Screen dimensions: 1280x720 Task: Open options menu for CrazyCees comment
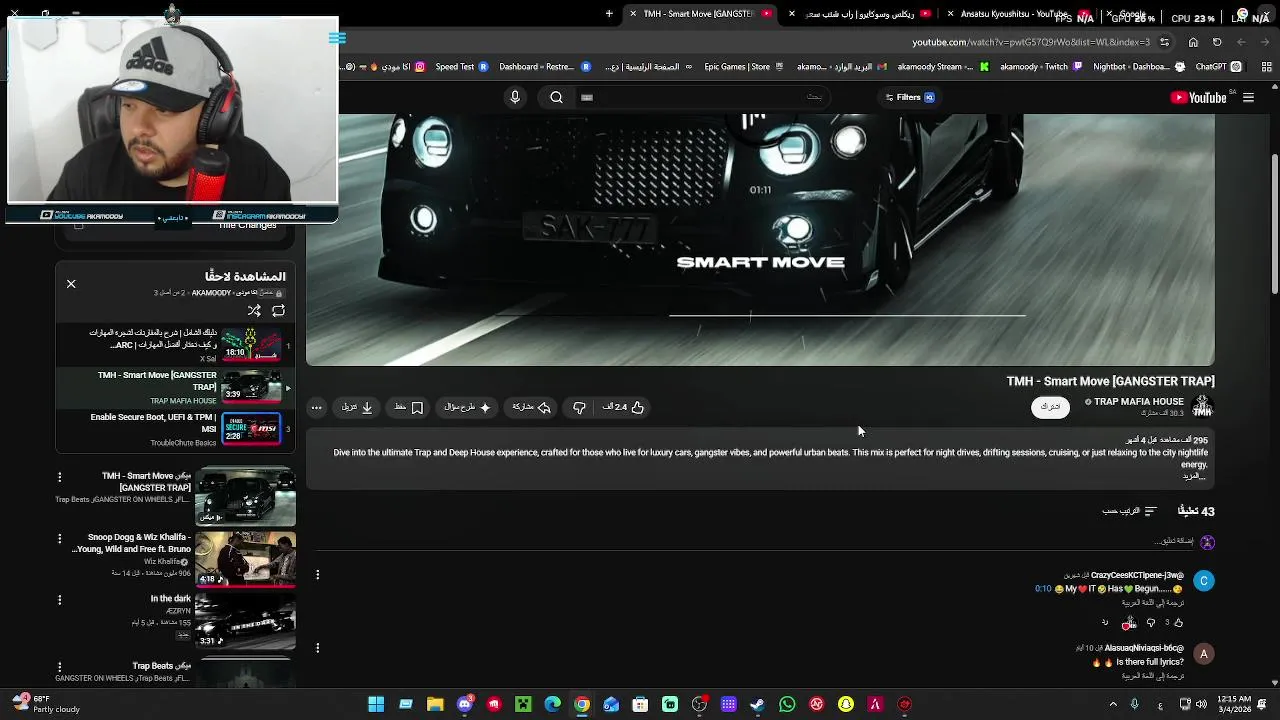tap(317, 575)
